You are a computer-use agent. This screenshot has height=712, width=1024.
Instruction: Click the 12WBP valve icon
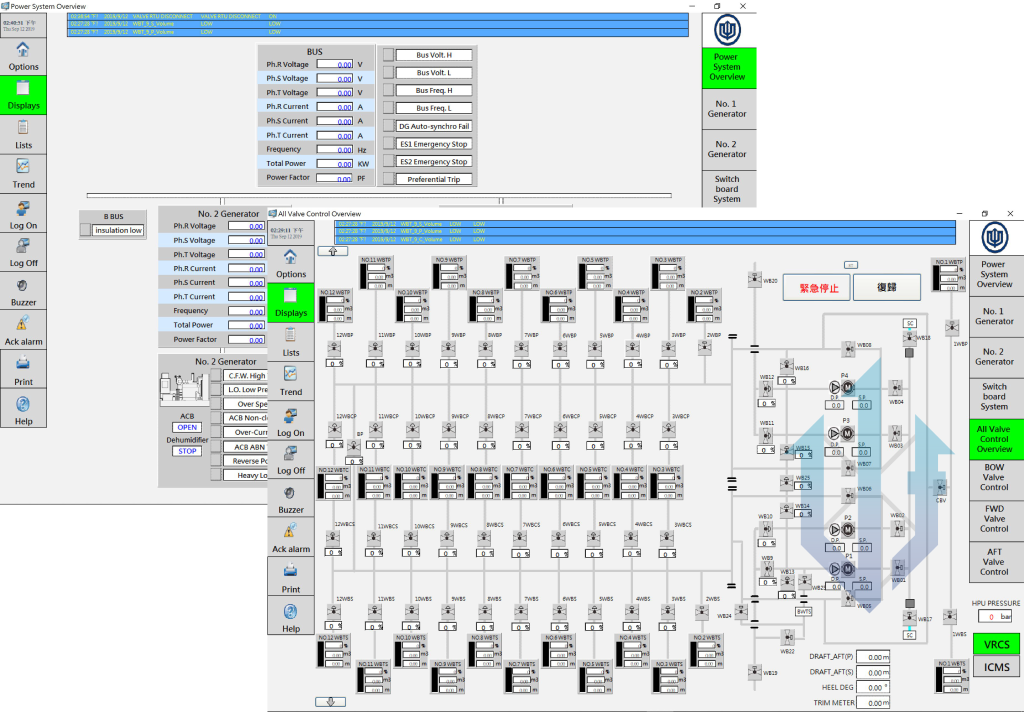(334, 347)
